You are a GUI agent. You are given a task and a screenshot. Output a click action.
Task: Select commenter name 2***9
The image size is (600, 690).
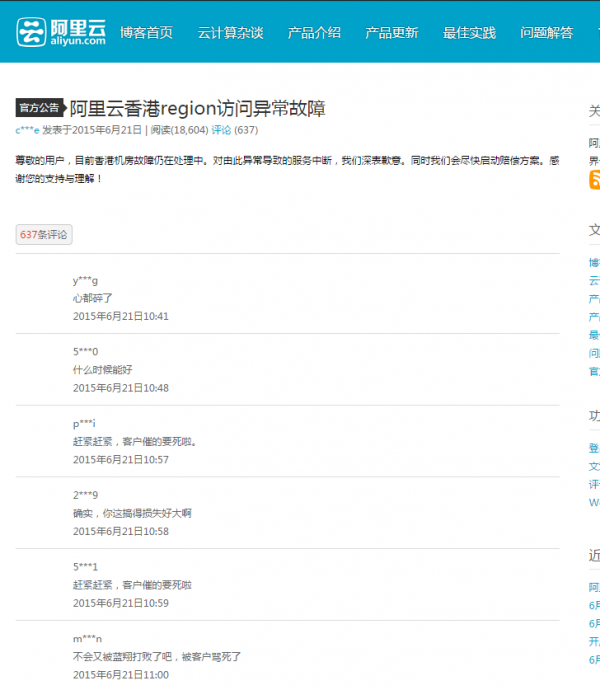pyautogui.click(x=85, y=495)
